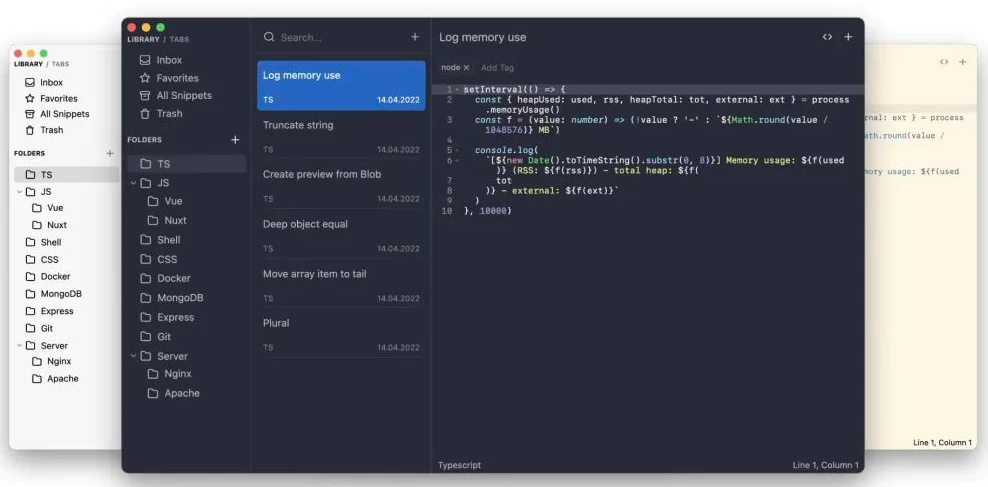Create new snippet with plus icon beside search
Viewport: 988px width, 487px height.
click(415, 37)
